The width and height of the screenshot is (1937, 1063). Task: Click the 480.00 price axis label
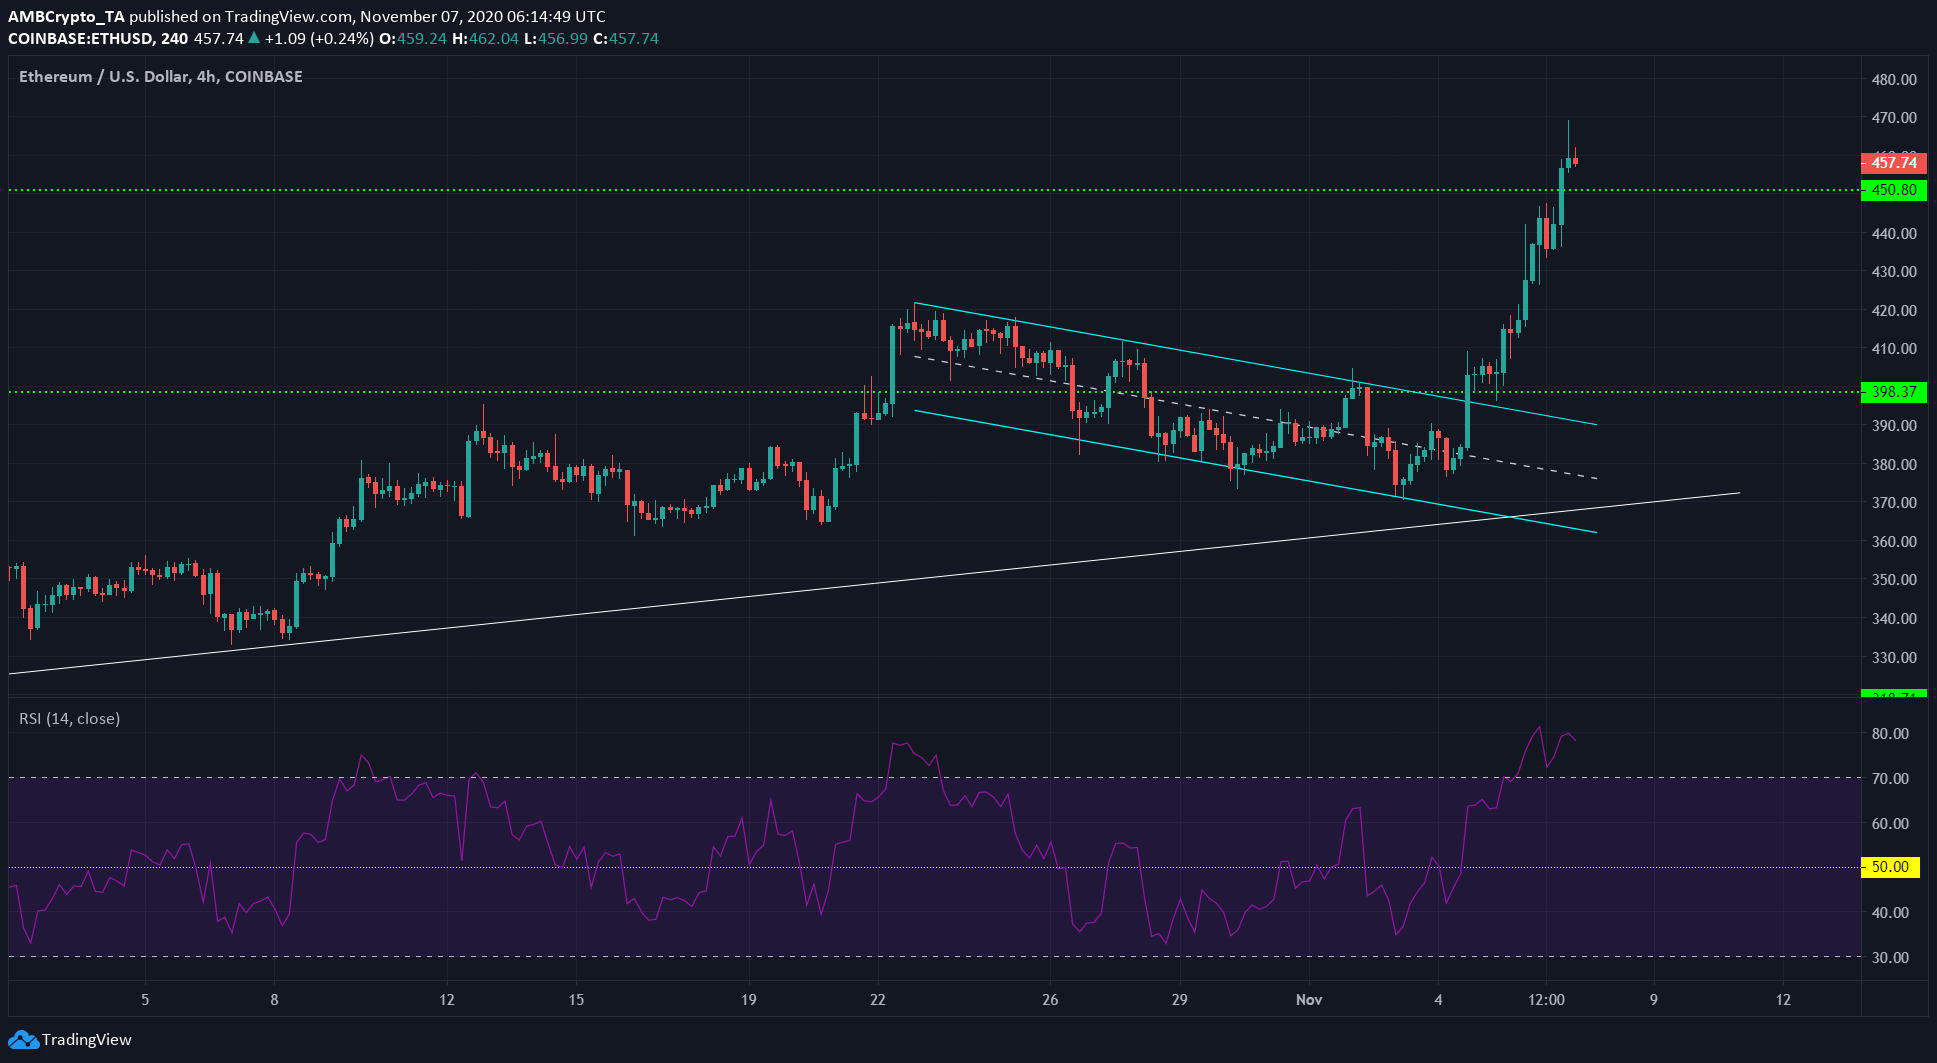point(1894,79)
